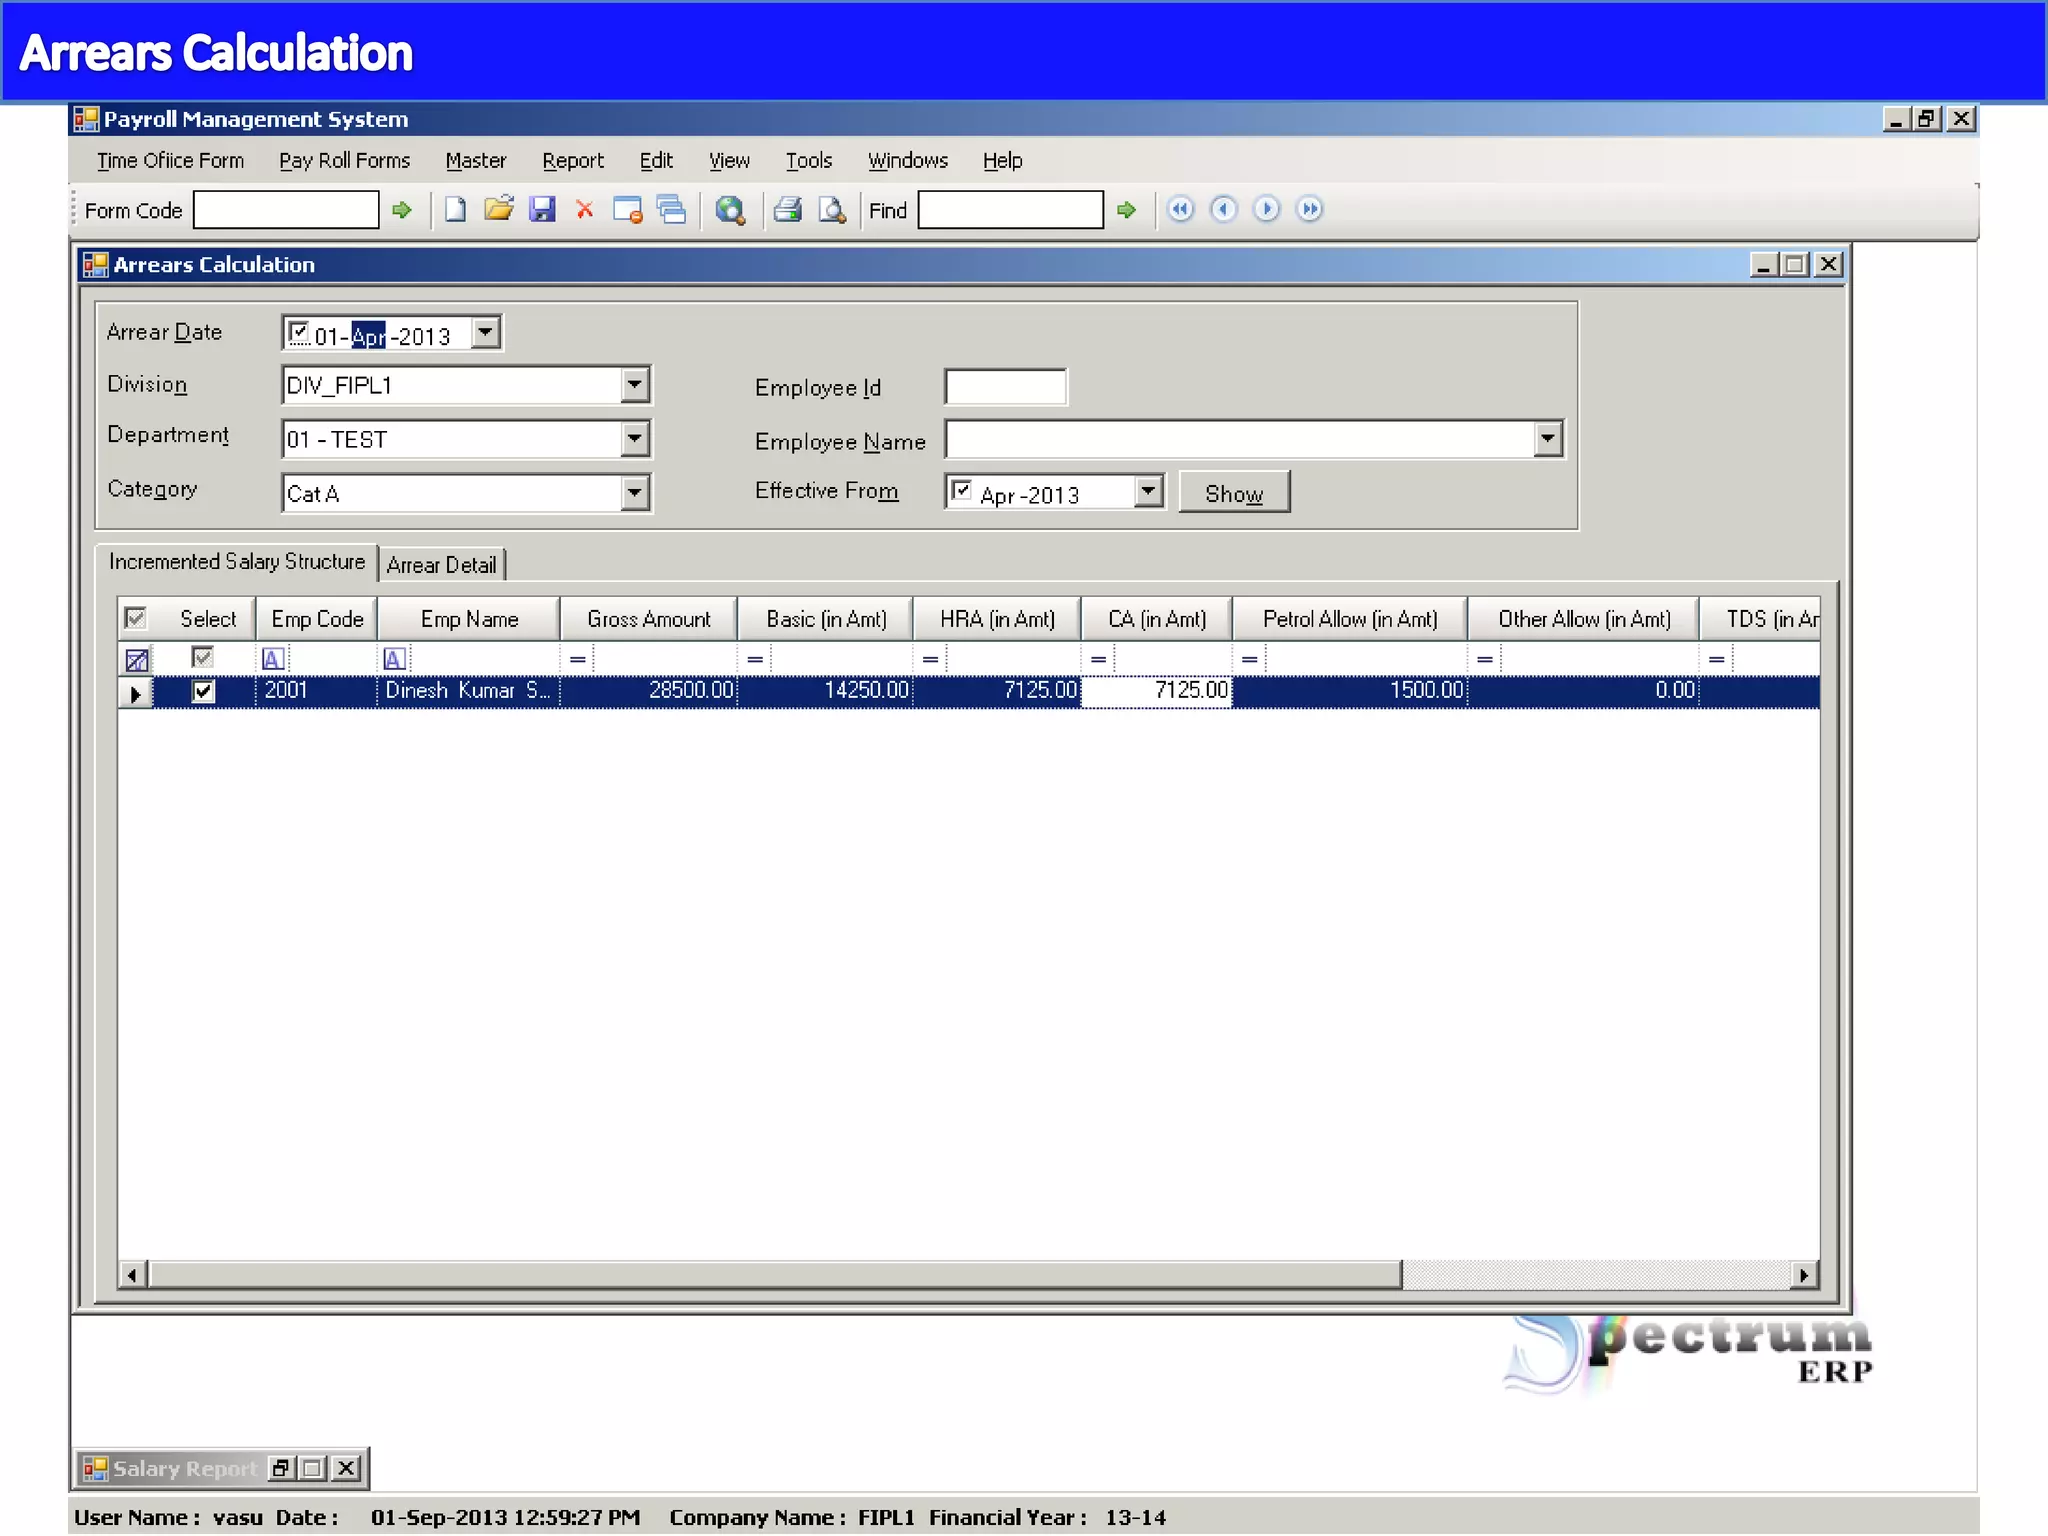Click into the Employee Id field

pyautogui.click(x=1005, y=387)
